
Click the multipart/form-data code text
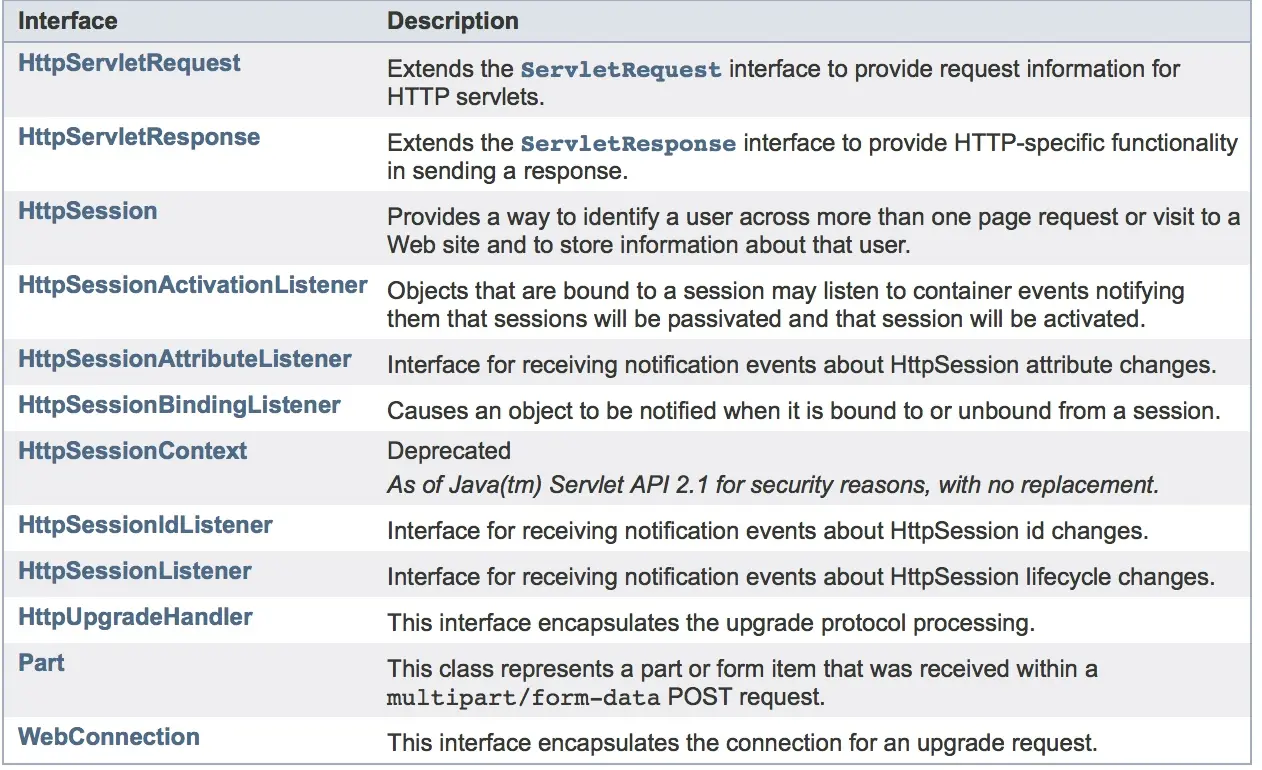pyautogui.click(x=523, y=698)
